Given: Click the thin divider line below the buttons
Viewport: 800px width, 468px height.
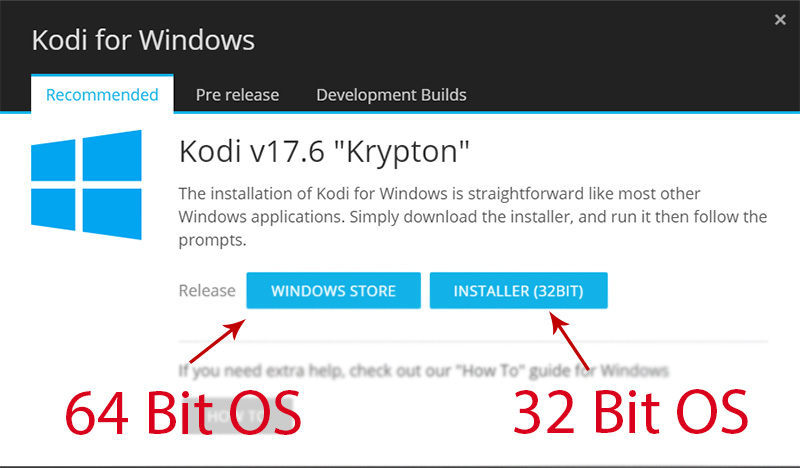Looking at the screenshot, I should tap(473, 341).
